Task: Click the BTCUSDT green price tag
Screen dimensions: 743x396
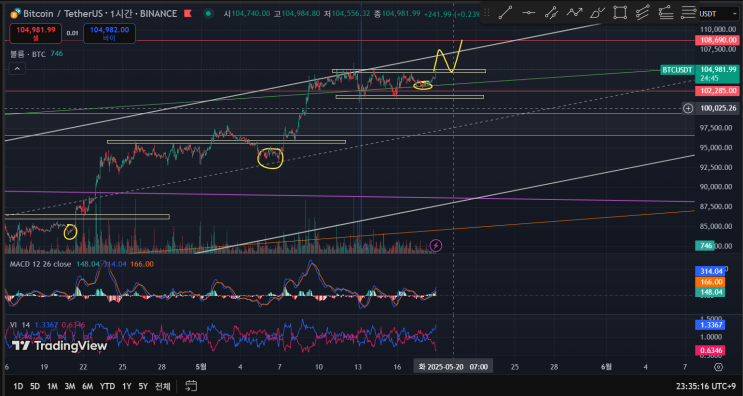Action: tap(677, 70)
